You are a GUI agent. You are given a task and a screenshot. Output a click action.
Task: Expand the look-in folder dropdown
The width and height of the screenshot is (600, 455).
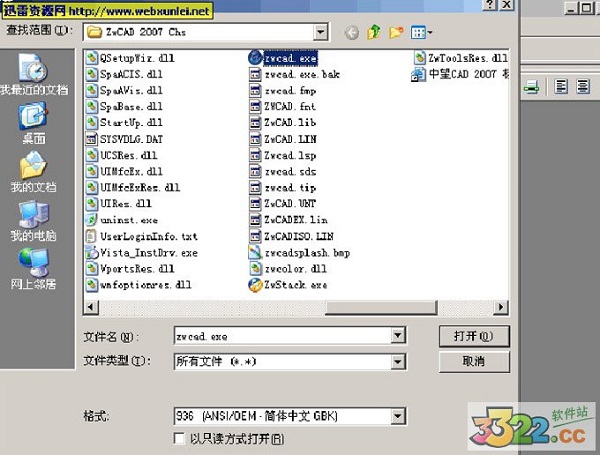[321, 32]
